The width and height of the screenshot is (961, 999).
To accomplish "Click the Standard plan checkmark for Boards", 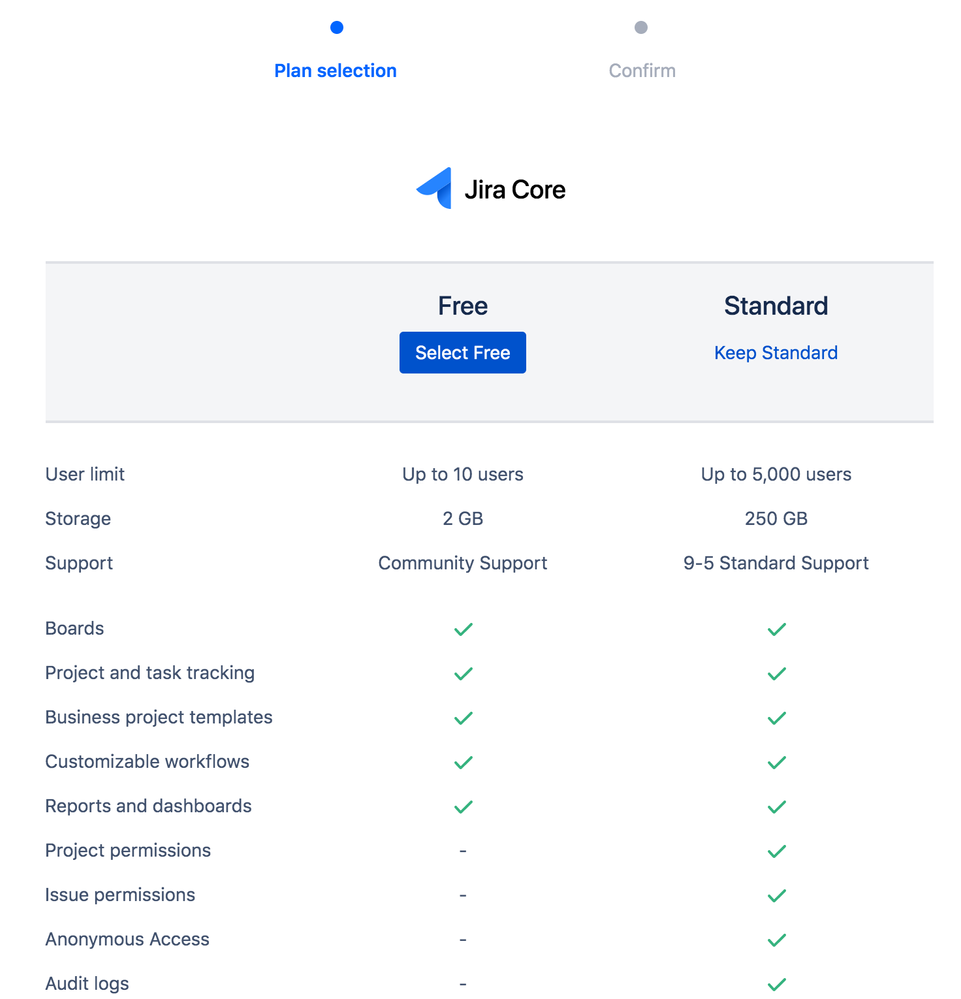I will tap(776, 629).
